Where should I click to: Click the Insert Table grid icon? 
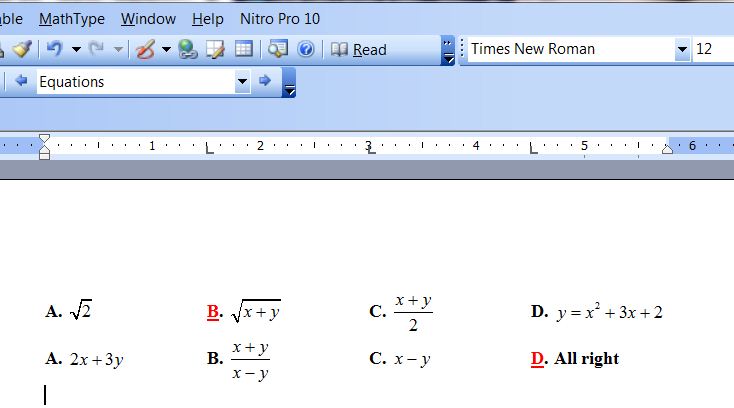click(x=243, y=49)
